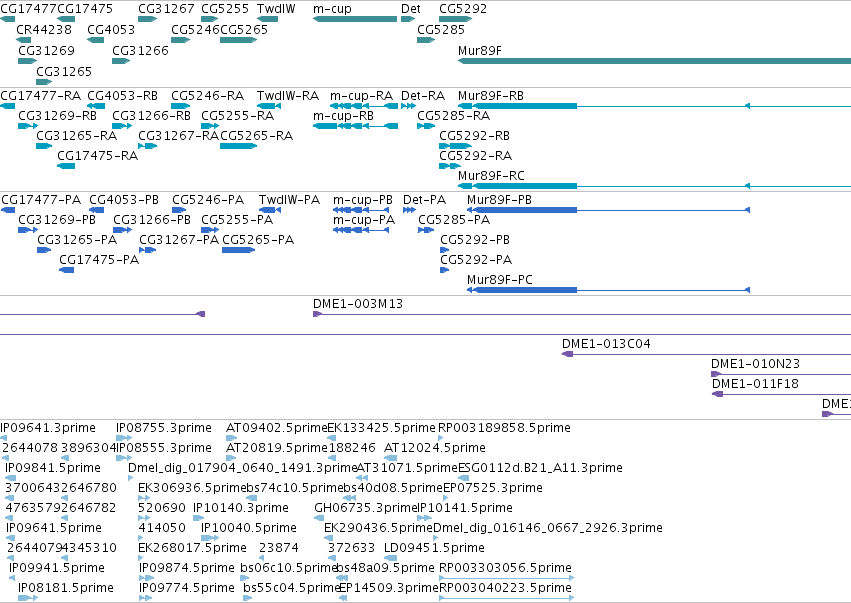Select the RP003040223.5prime EST label
Image resolution: width=851 pixels, height=603 pixels.
[x=505, y=588]
